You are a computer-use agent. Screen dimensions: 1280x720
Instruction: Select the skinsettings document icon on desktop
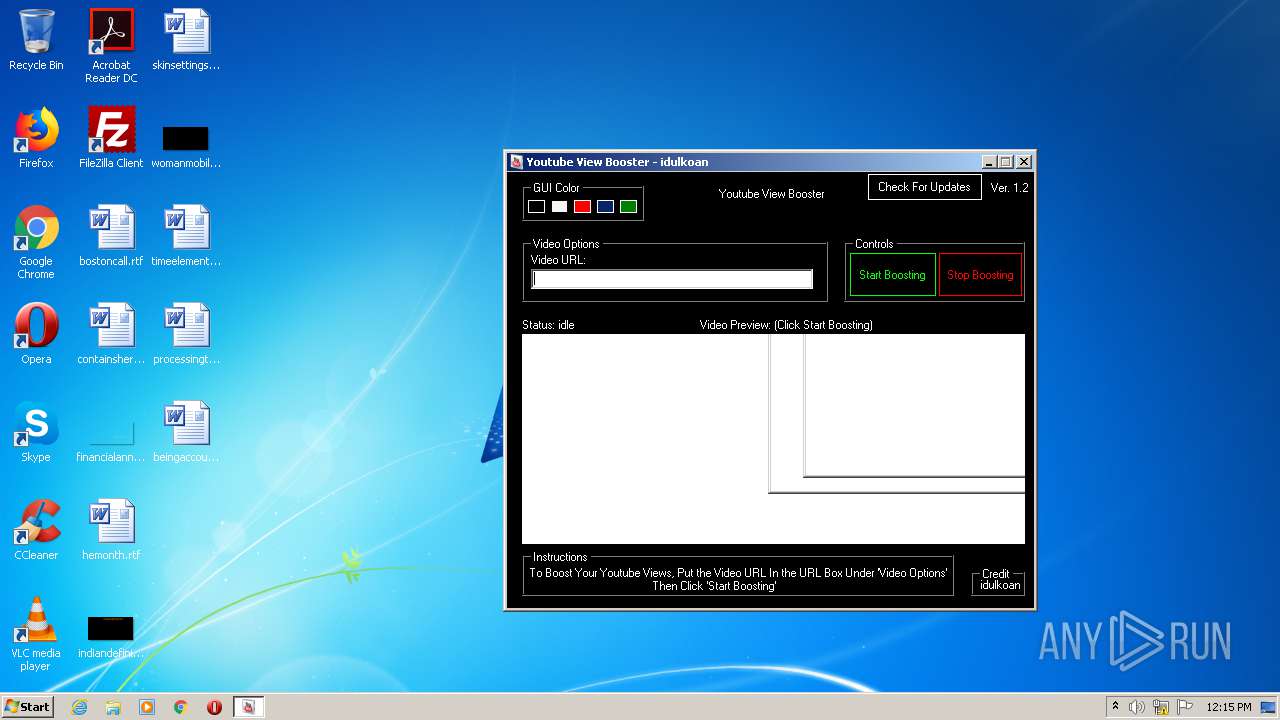[186, 40]
